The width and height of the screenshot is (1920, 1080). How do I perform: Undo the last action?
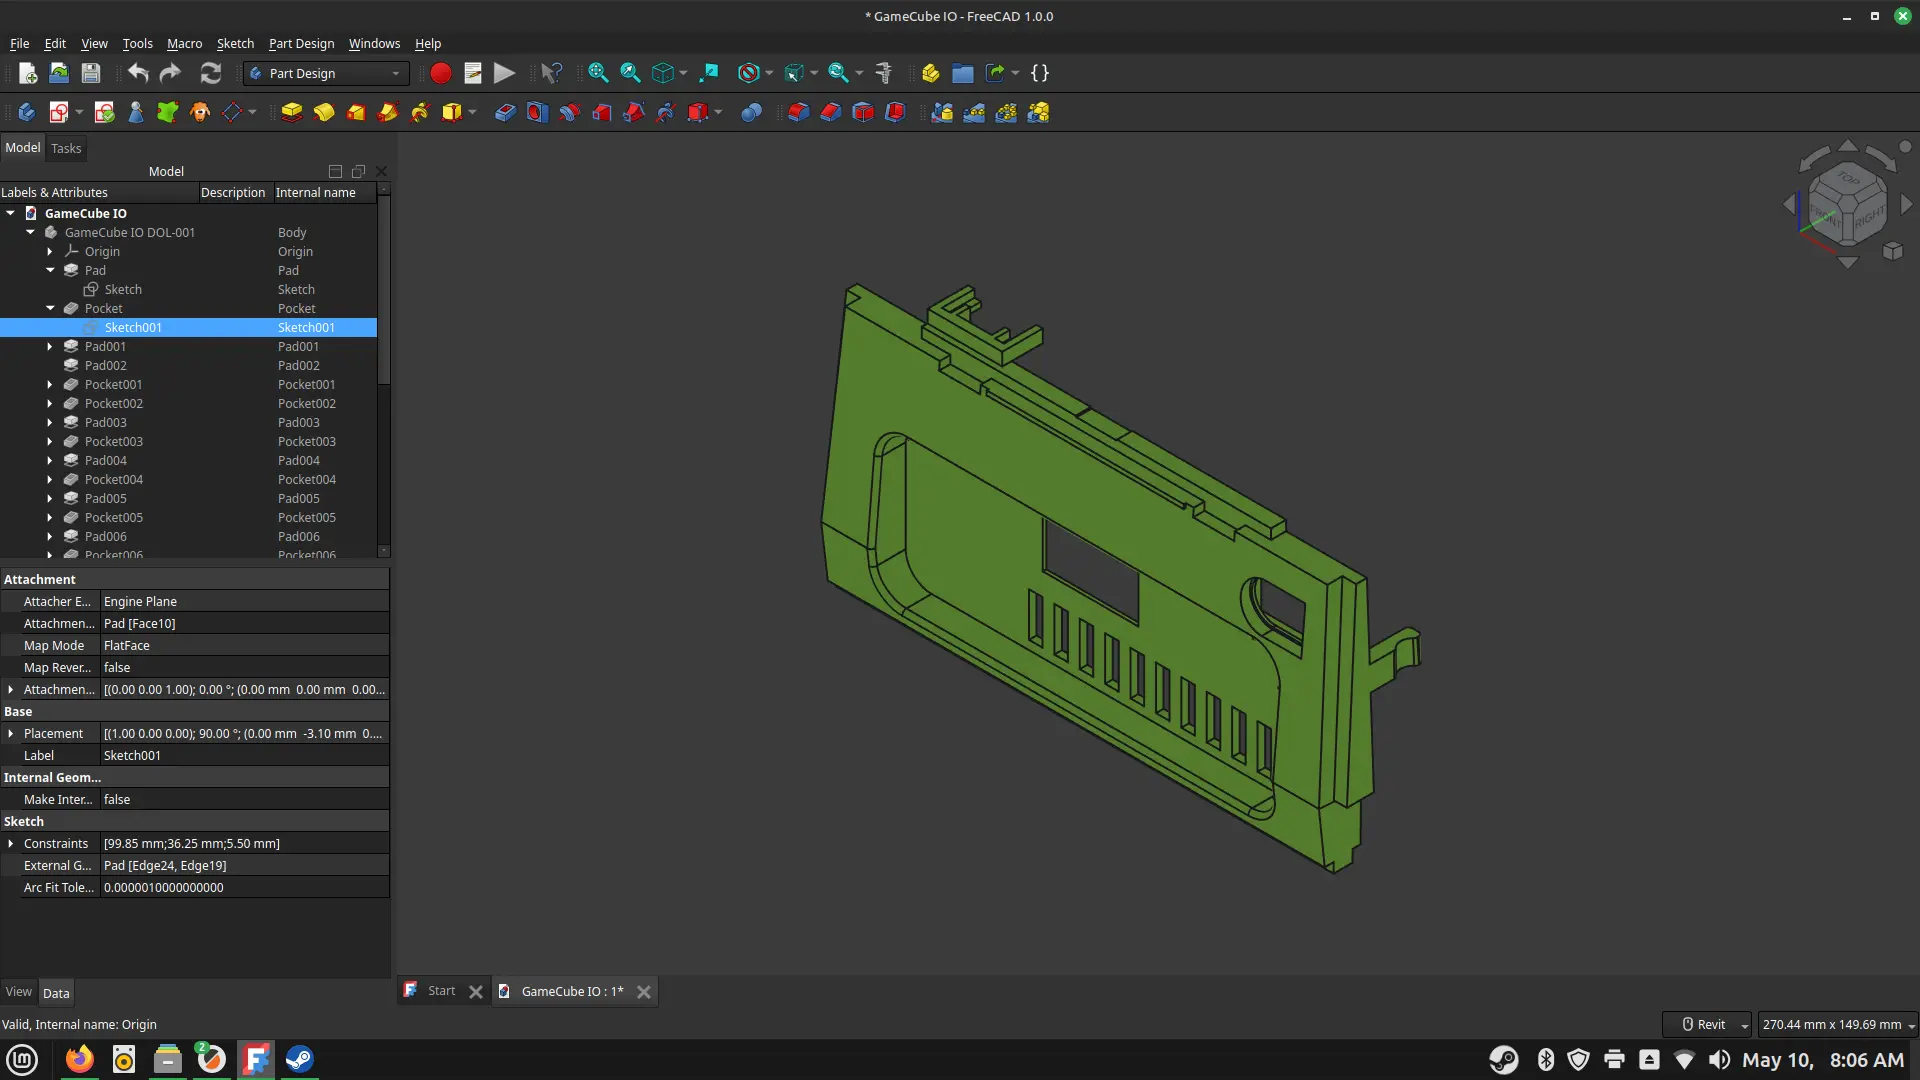tap(138, 73)
